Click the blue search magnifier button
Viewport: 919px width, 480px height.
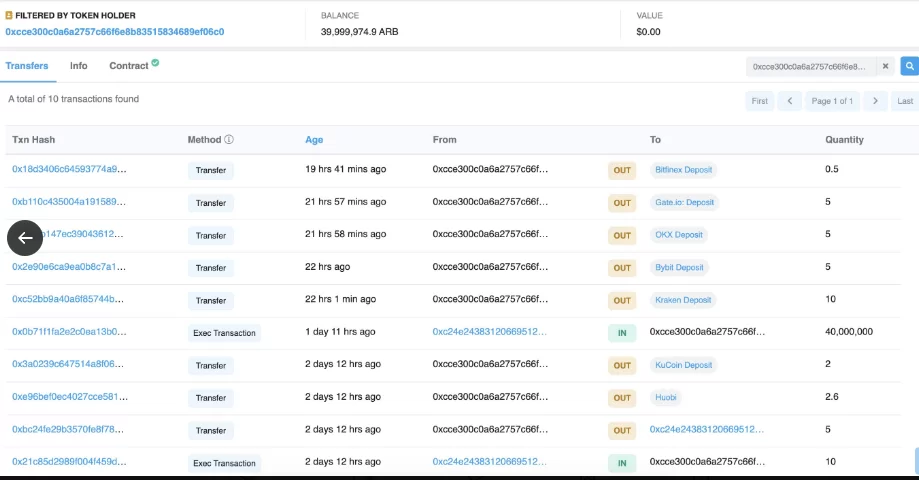909,66
